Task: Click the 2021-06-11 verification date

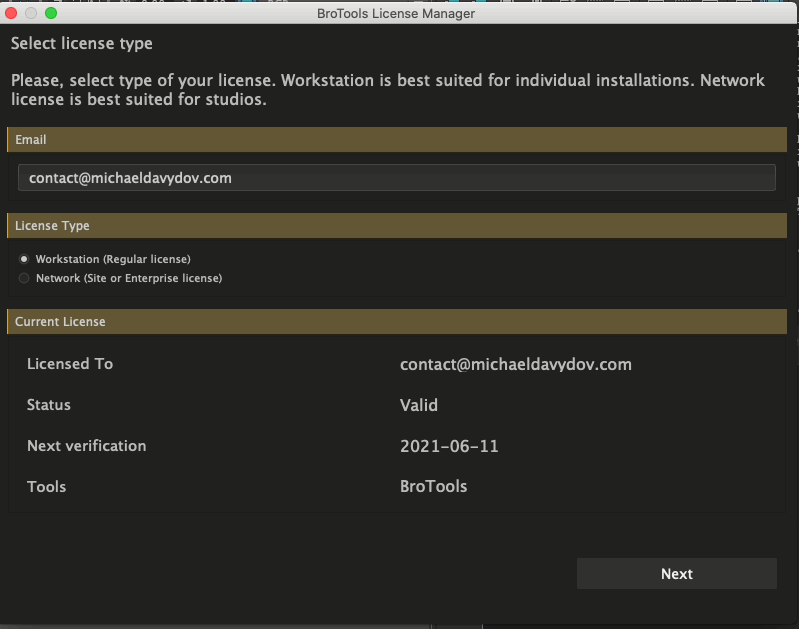Action: (x=449, y=446)
